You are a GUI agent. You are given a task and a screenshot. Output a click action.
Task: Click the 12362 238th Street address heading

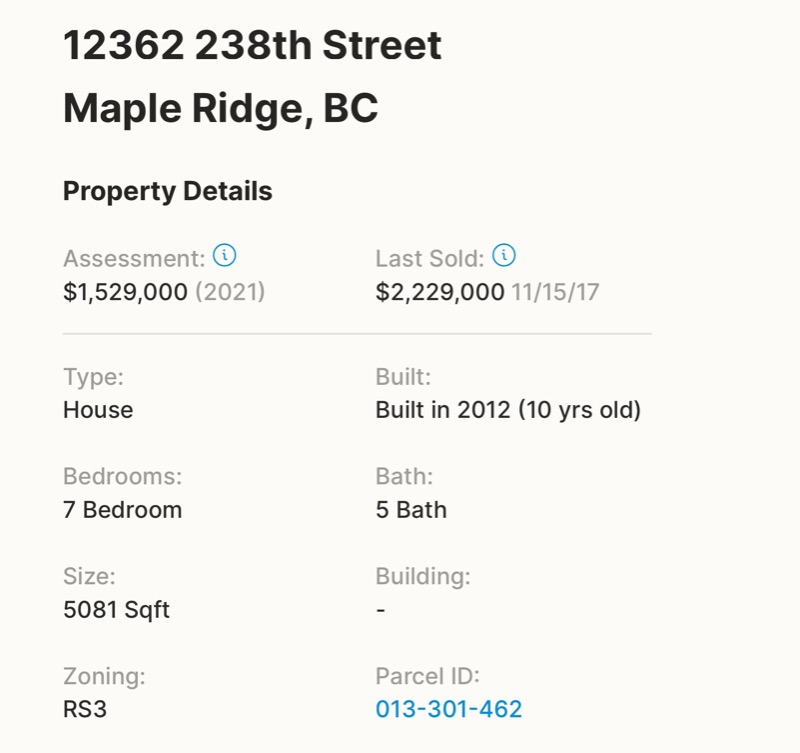tap(252, 46)
